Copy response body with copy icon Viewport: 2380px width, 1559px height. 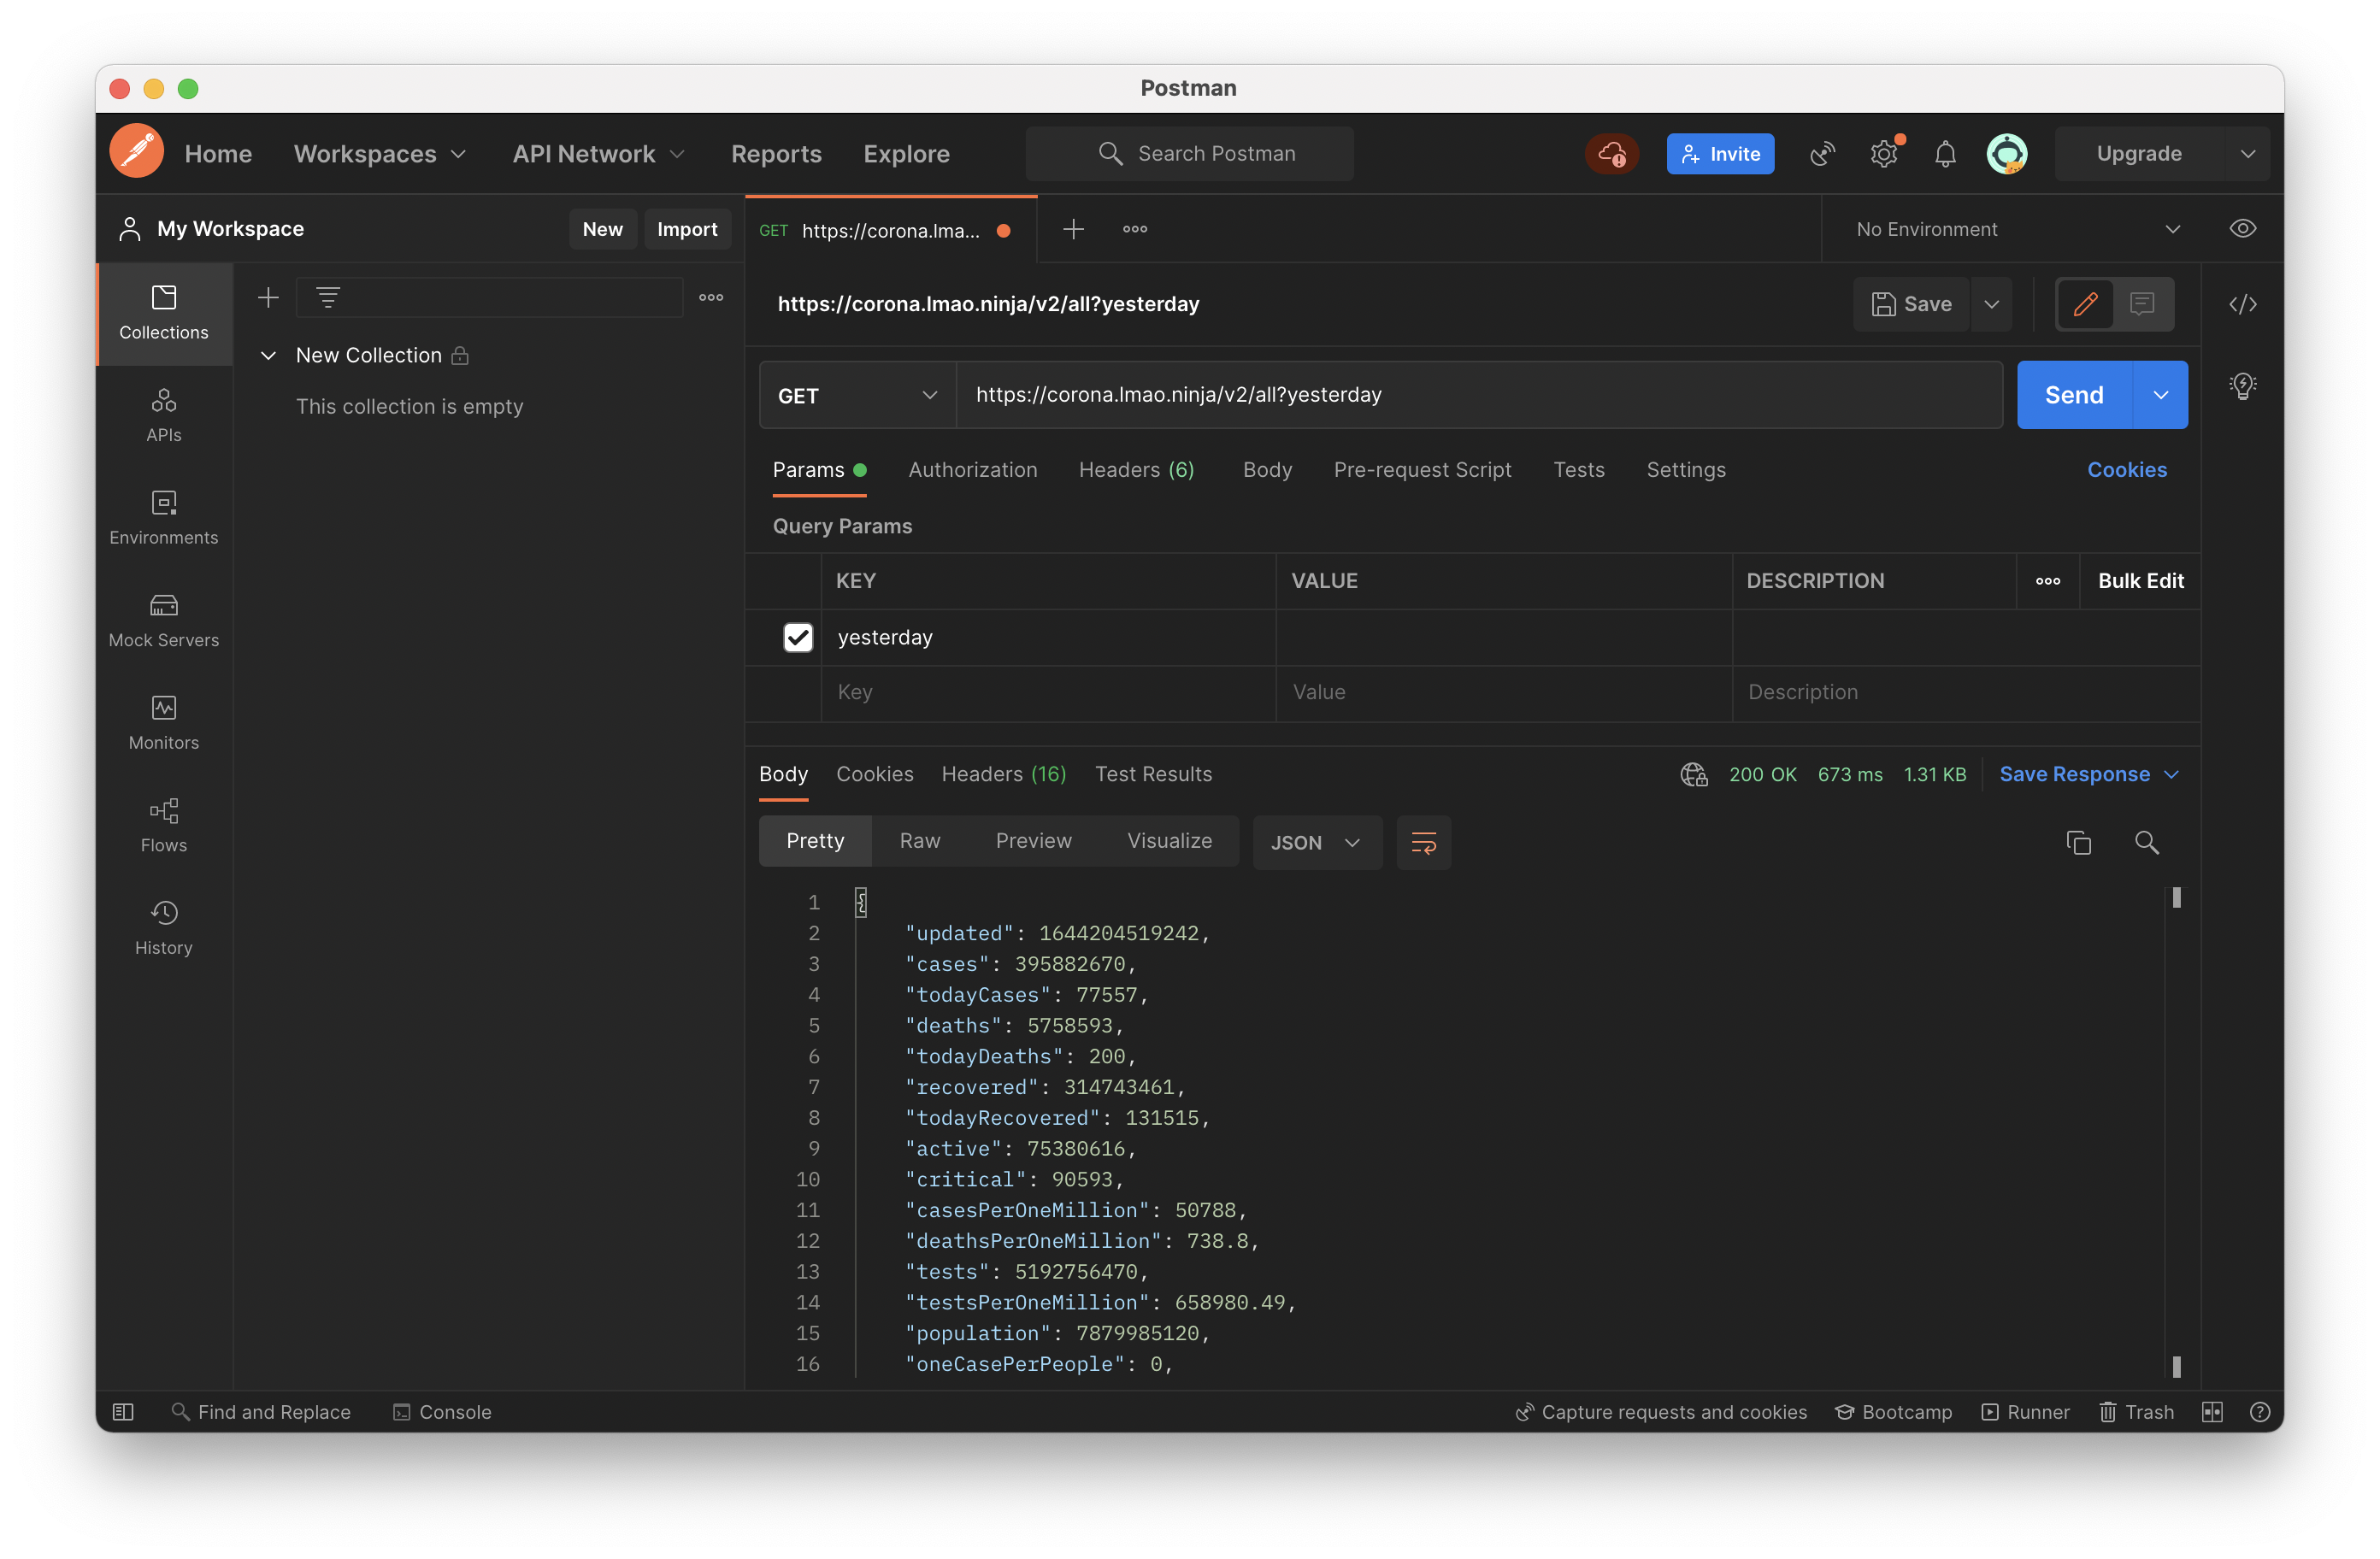tap(2078, 842)
